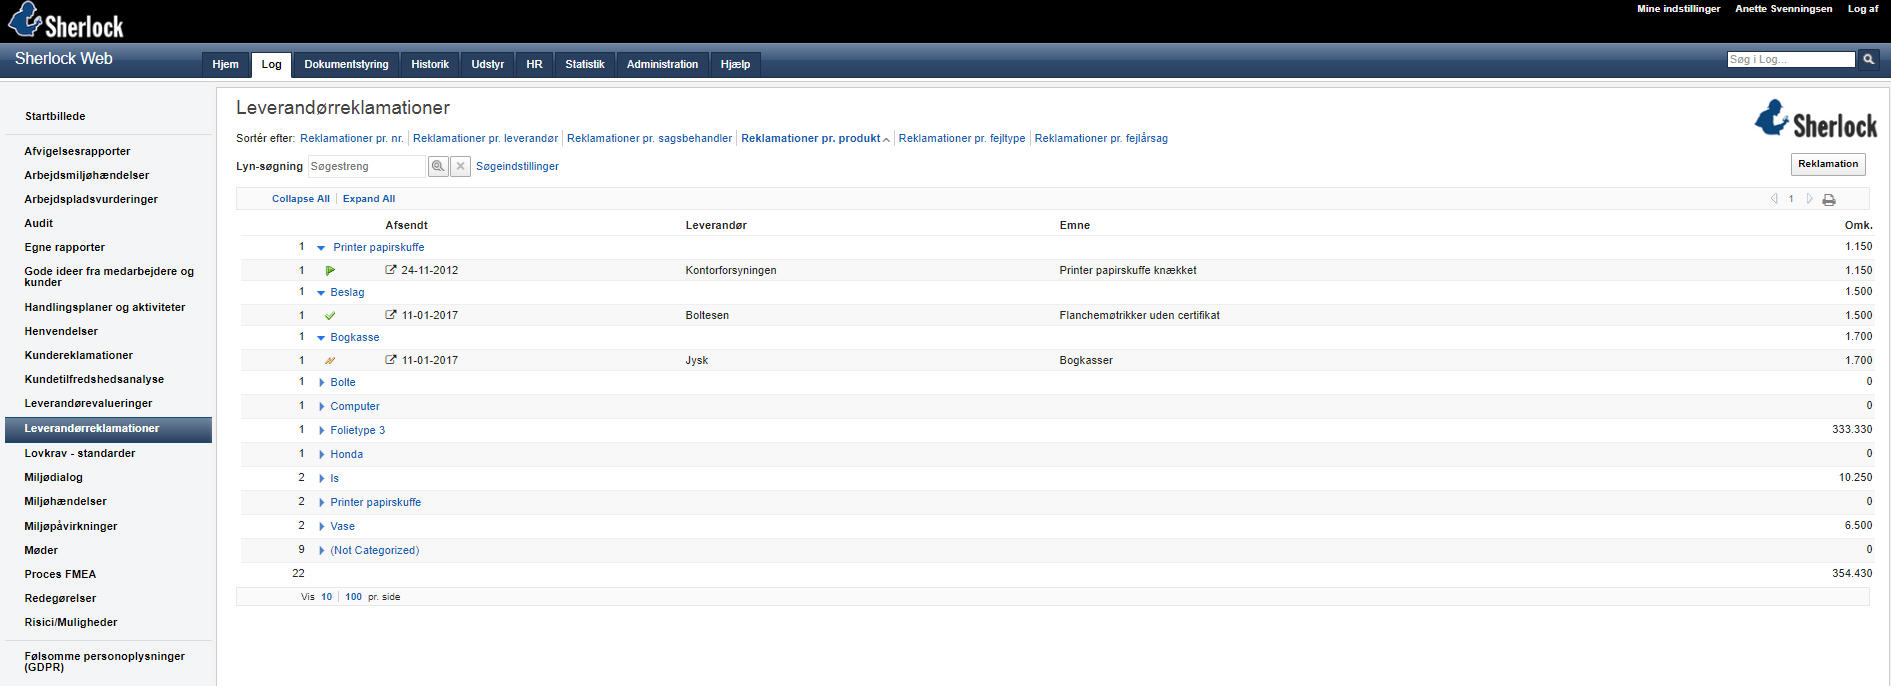Open Kundereklamationer in the sidebar
Screen dimensions: 1891x686
[78, 356]
